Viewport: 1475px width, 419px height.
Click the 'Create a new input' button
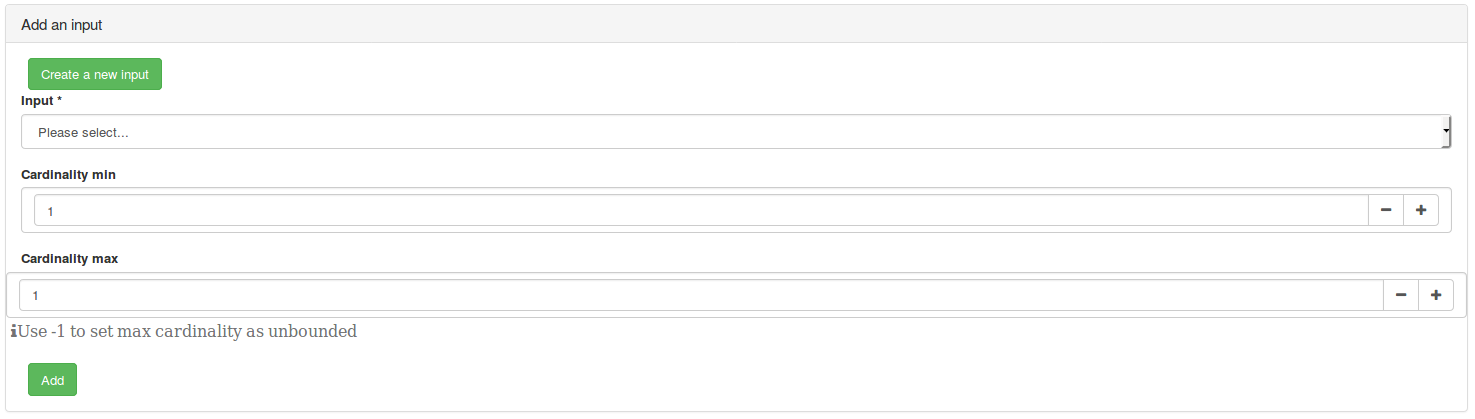(x=95, y=75)
